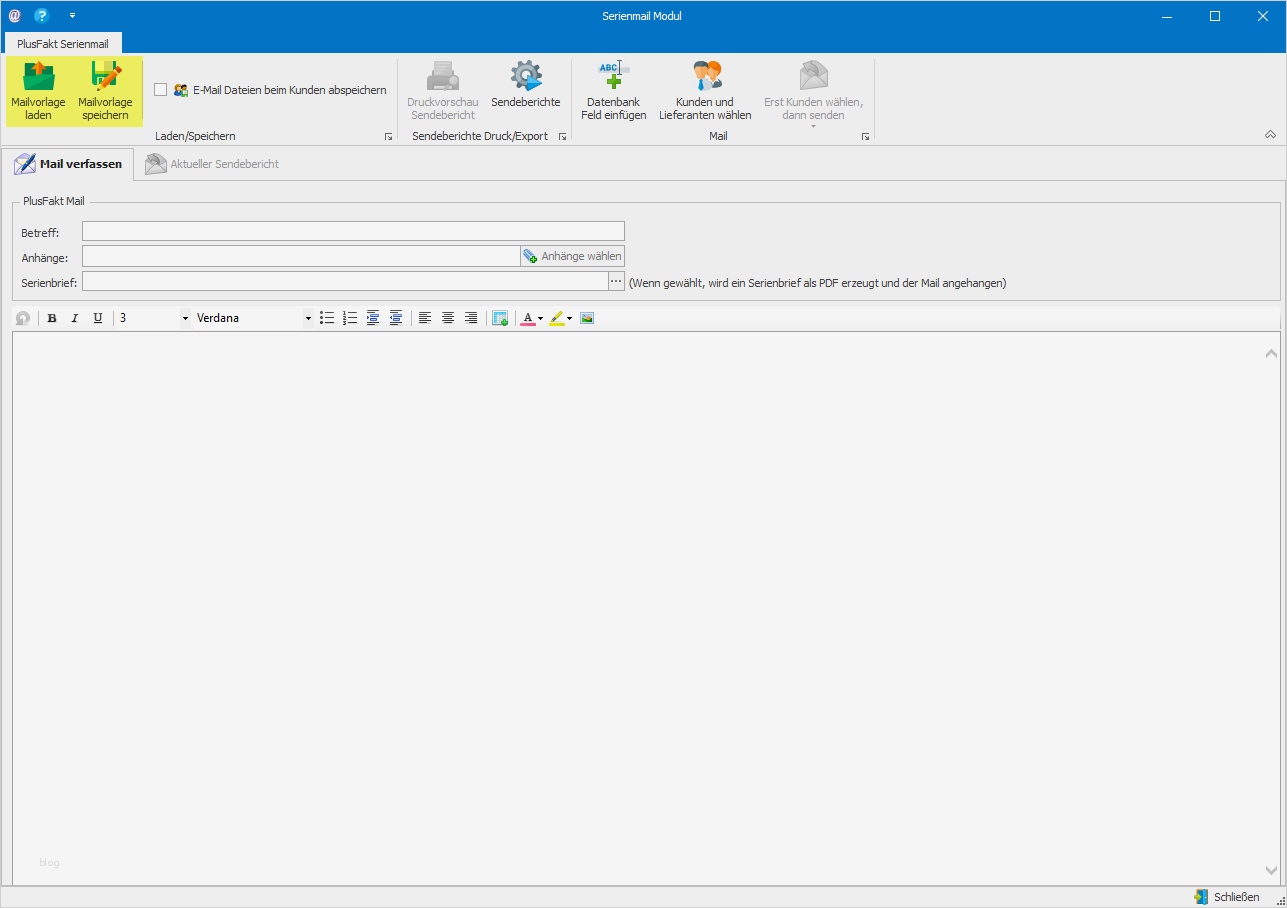Open the Verdana font dropdown
This screenshot has width=1287, height=908.
pyautogui.click(x=308, y=318)
